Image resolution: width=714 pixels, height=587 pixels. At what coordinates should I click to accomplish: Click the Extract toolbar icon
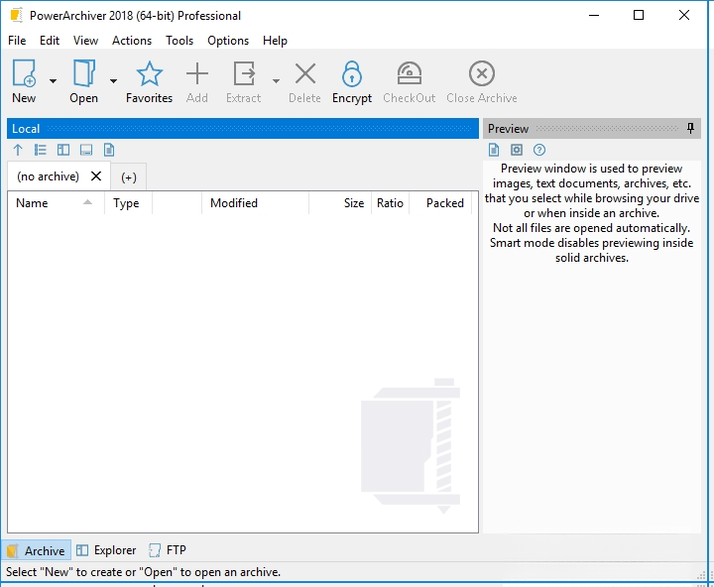pos(244,74)
